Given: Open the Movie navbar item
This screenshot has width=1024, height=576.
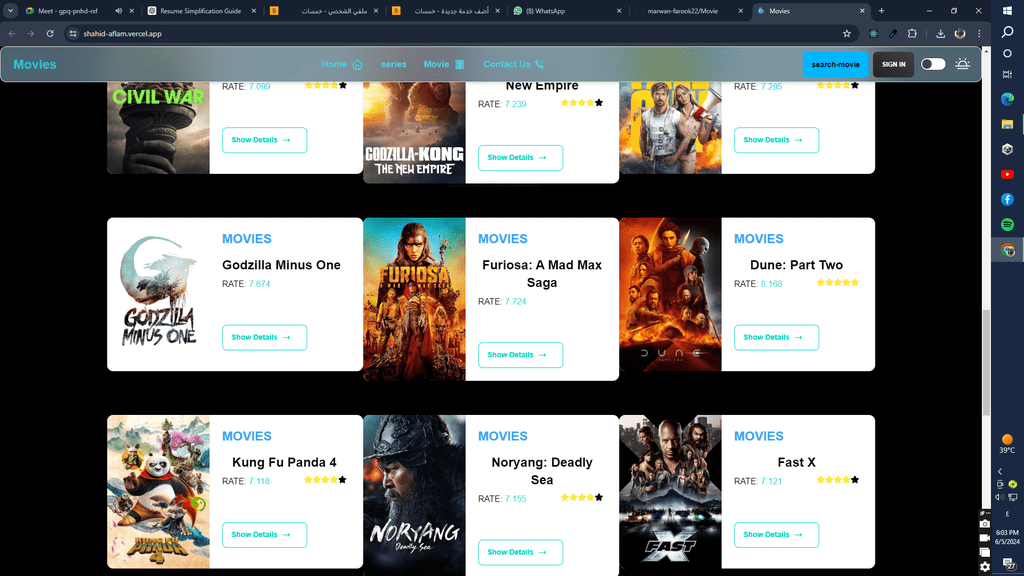Looking at the screenshot, I should pyautogui.click(x=436, y=64).
